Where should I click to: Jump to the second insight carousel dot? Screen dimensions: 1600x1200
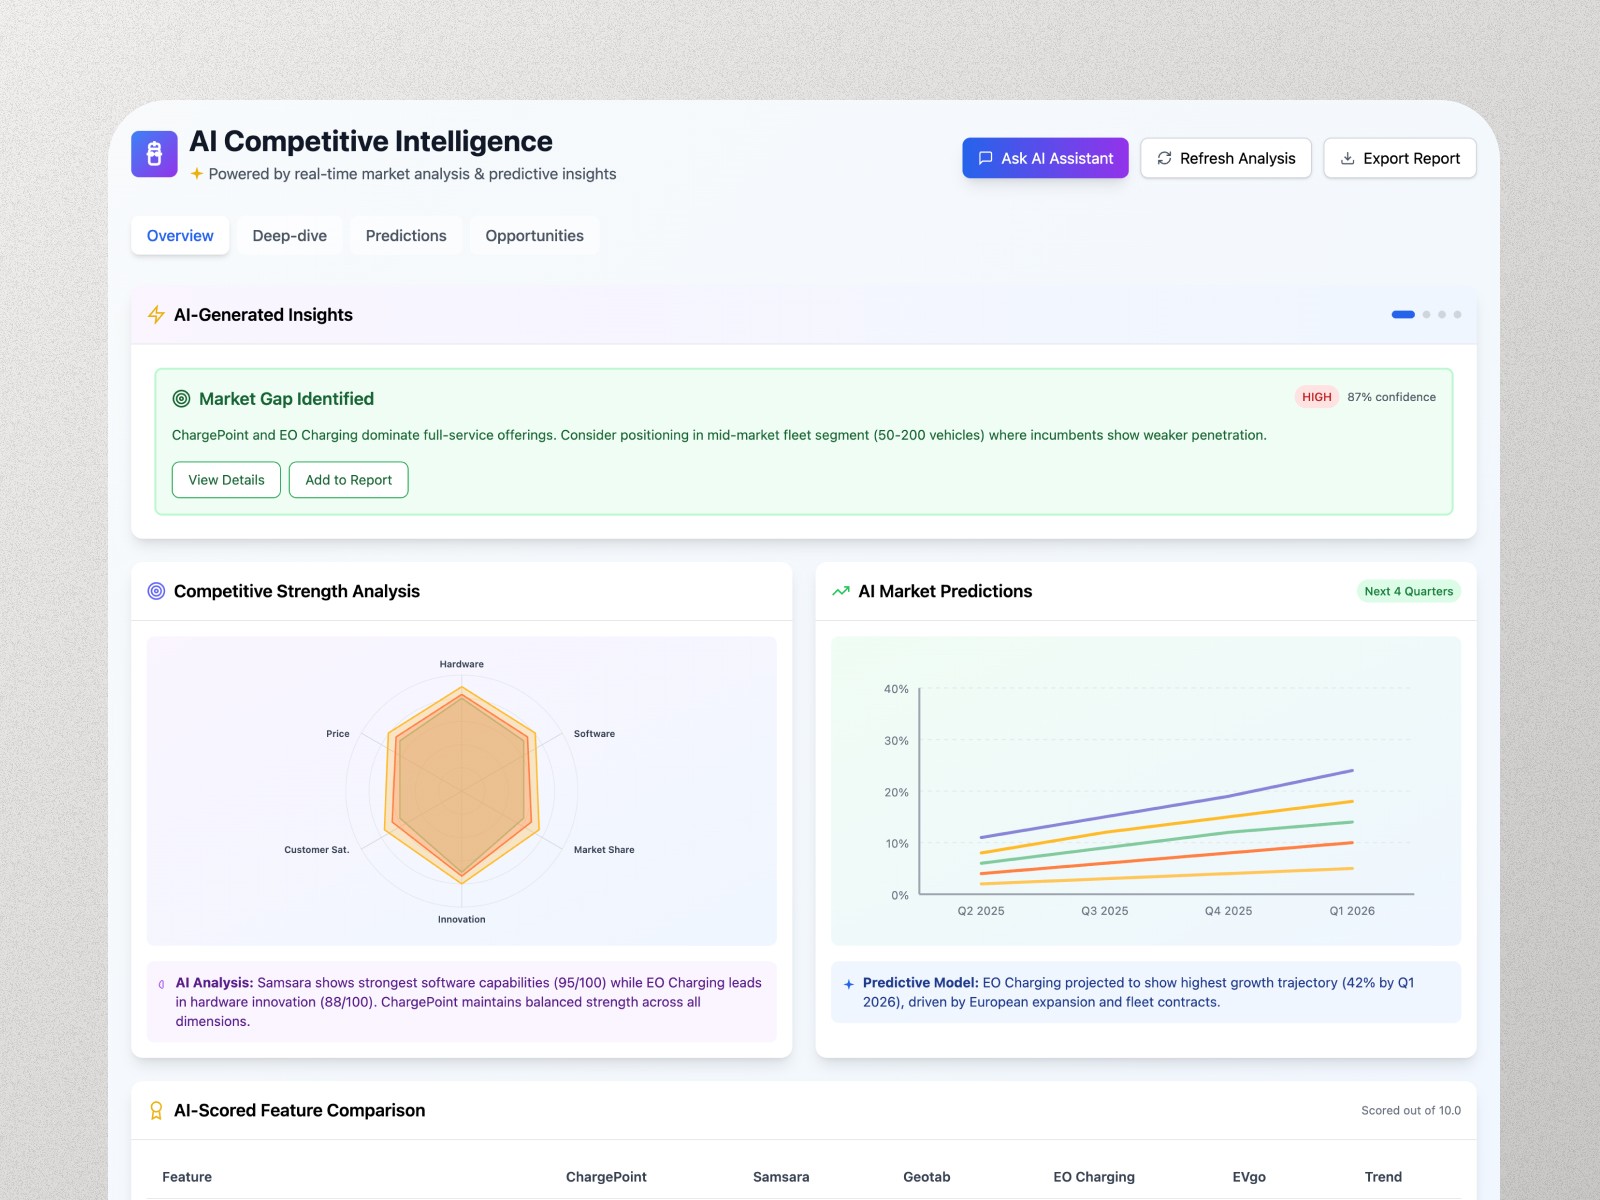pyautogui.click(x=1427, y=315)
